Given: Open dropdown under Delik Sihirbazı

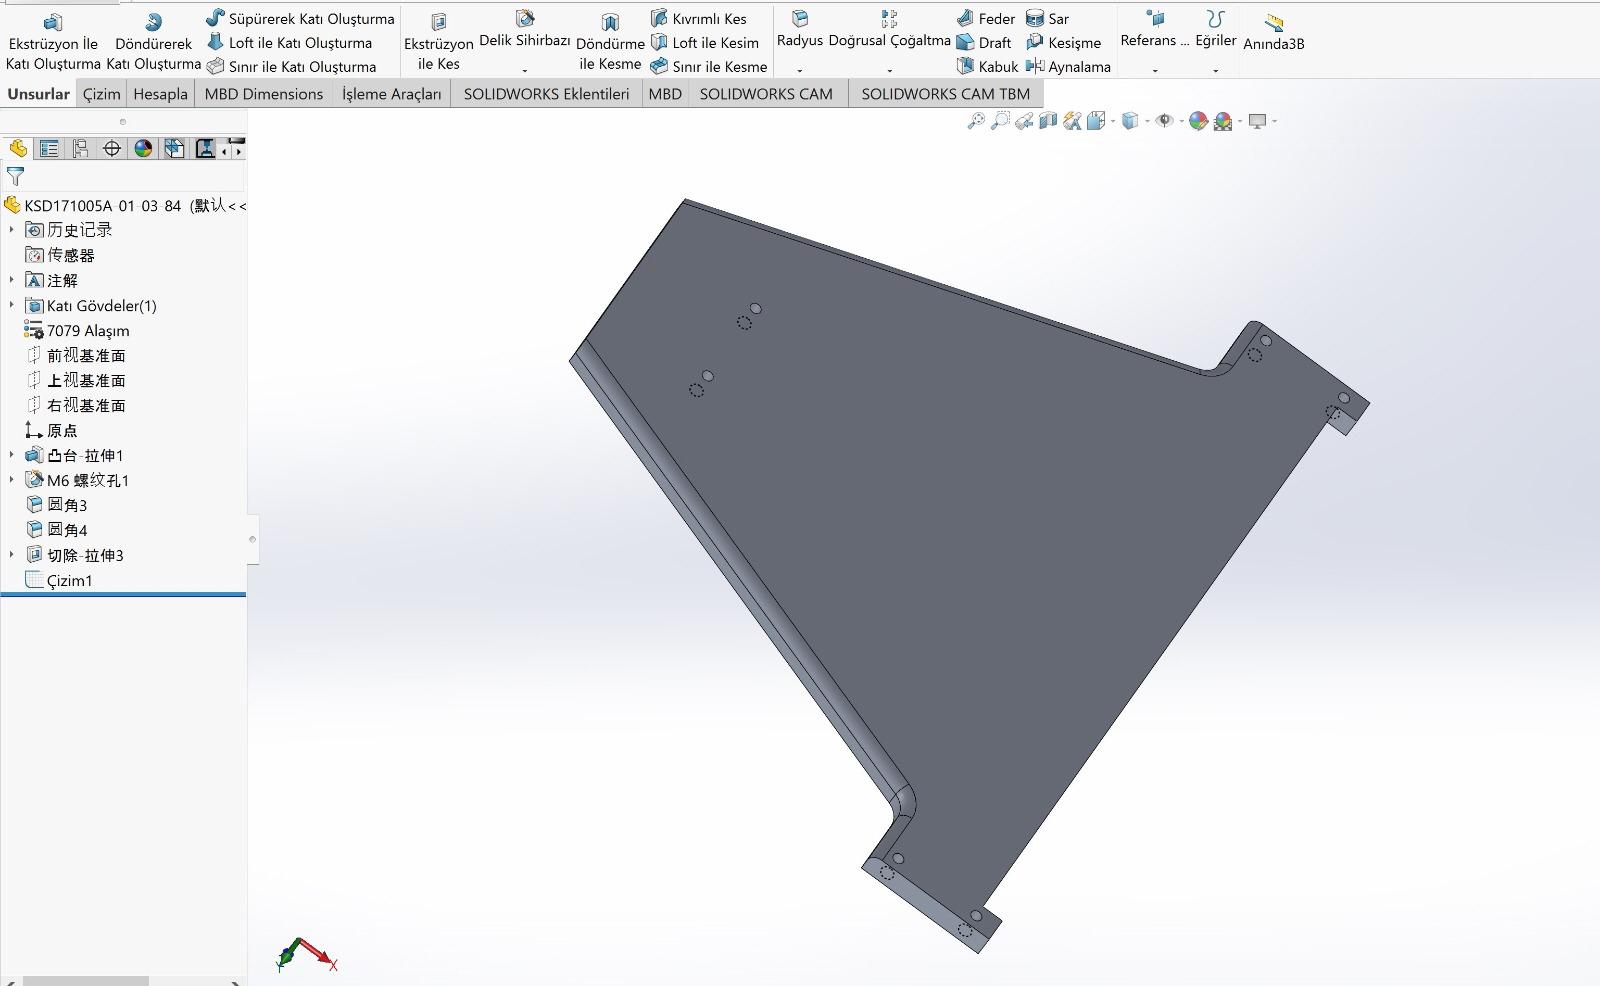Looking at the screenshot, I should click(x=525, y=70).
